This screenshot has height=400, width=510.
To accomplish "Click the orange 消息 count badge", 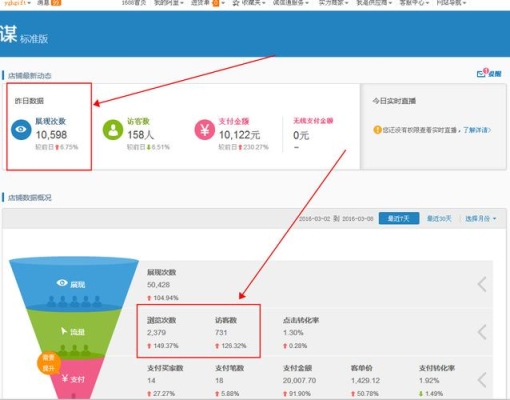I will [56, 3].
